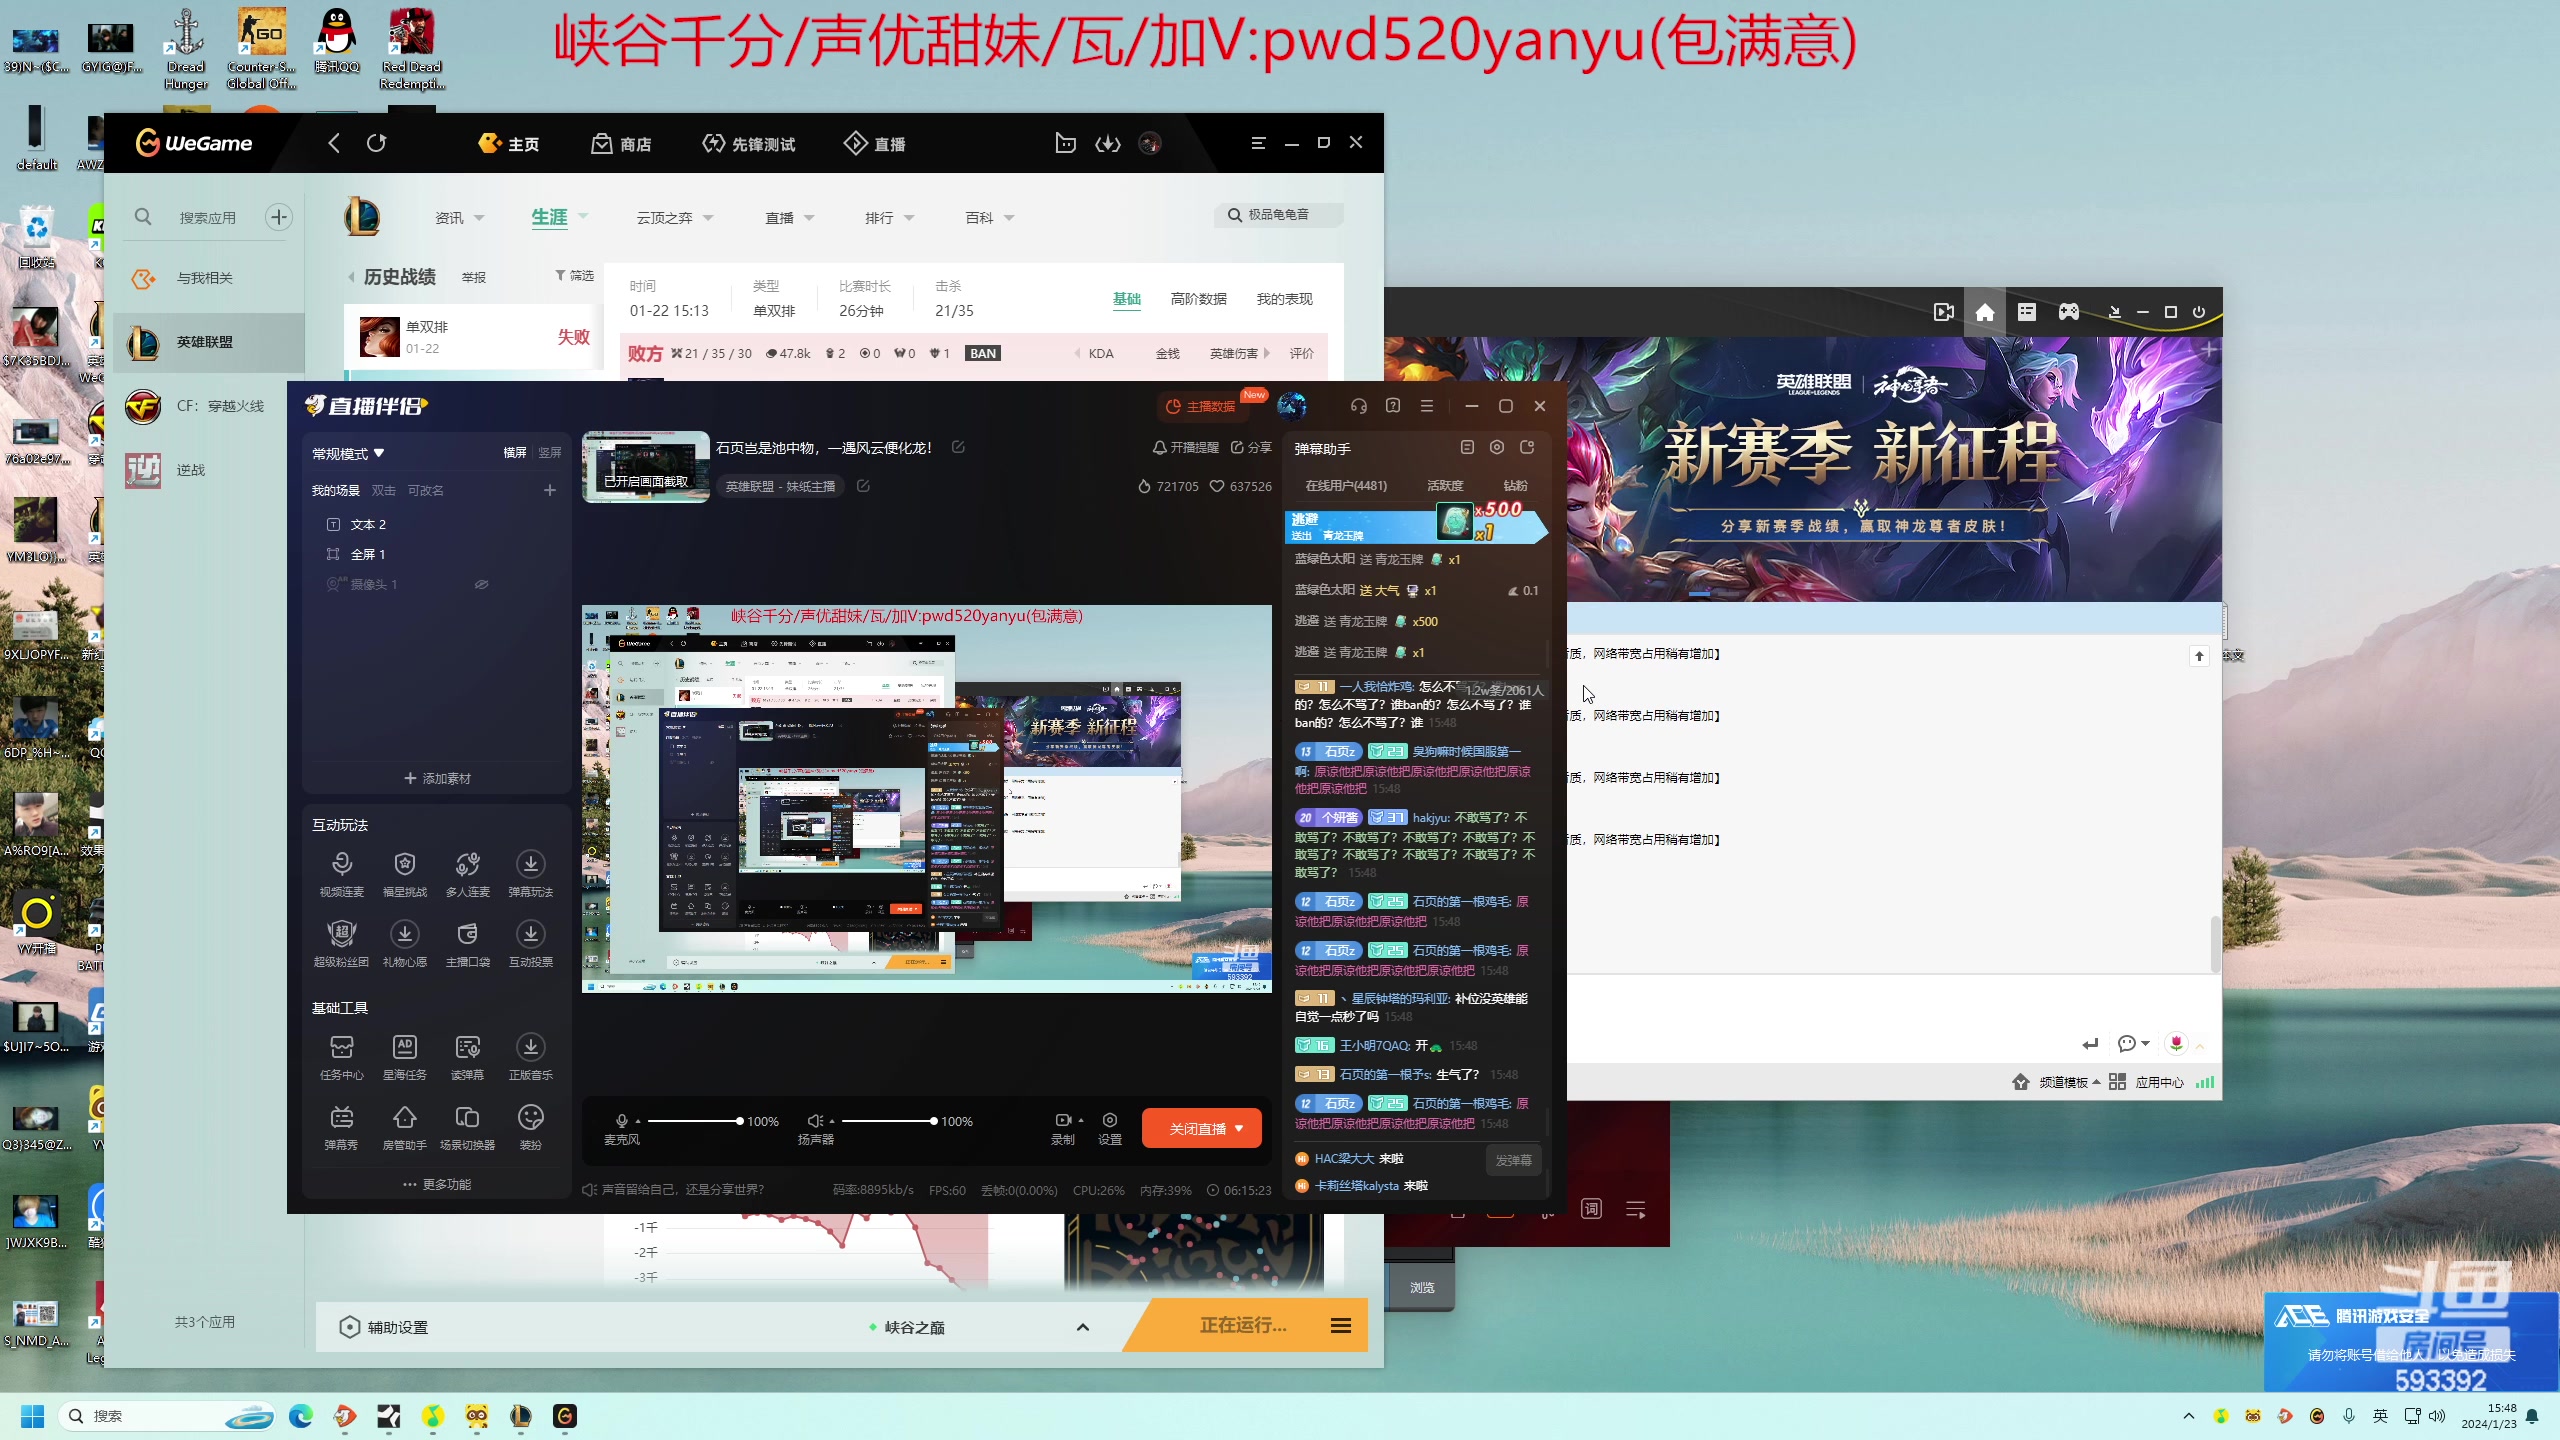Refresh the WeGame page
This screenshot has height=1440, width=2560.
pos(376,143)
